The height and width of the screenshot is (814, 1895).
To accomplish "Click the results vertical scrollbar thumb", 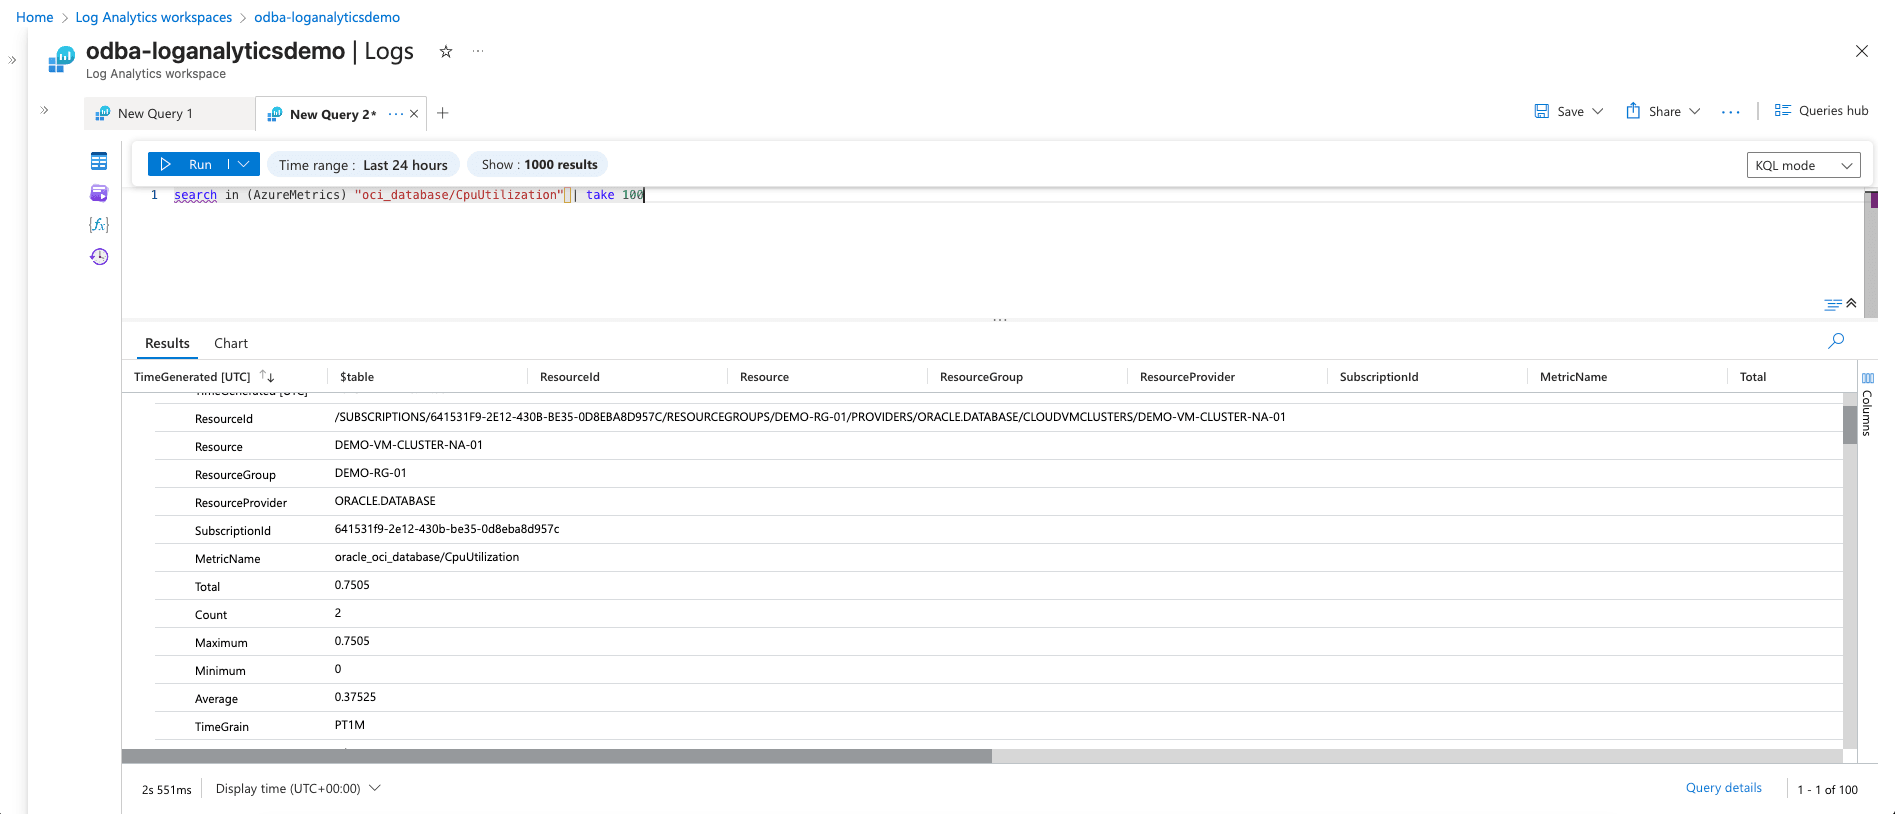I will [x=1850, y=424].
